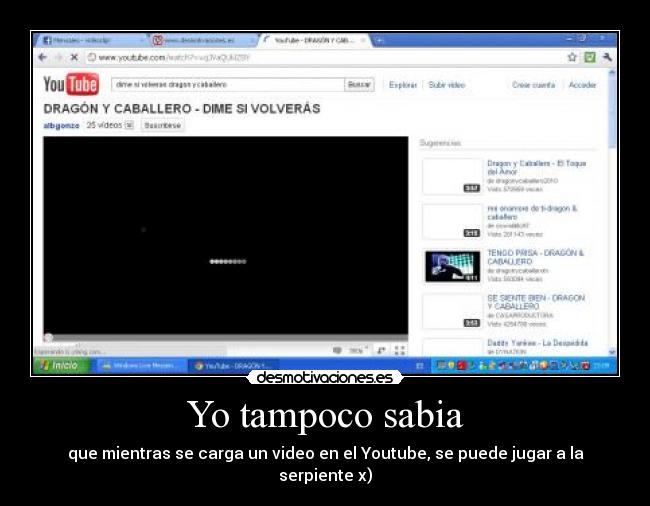Open a new tab with plus button
The width and height of the screenshot is (650, 506).
tap(379, 40)
